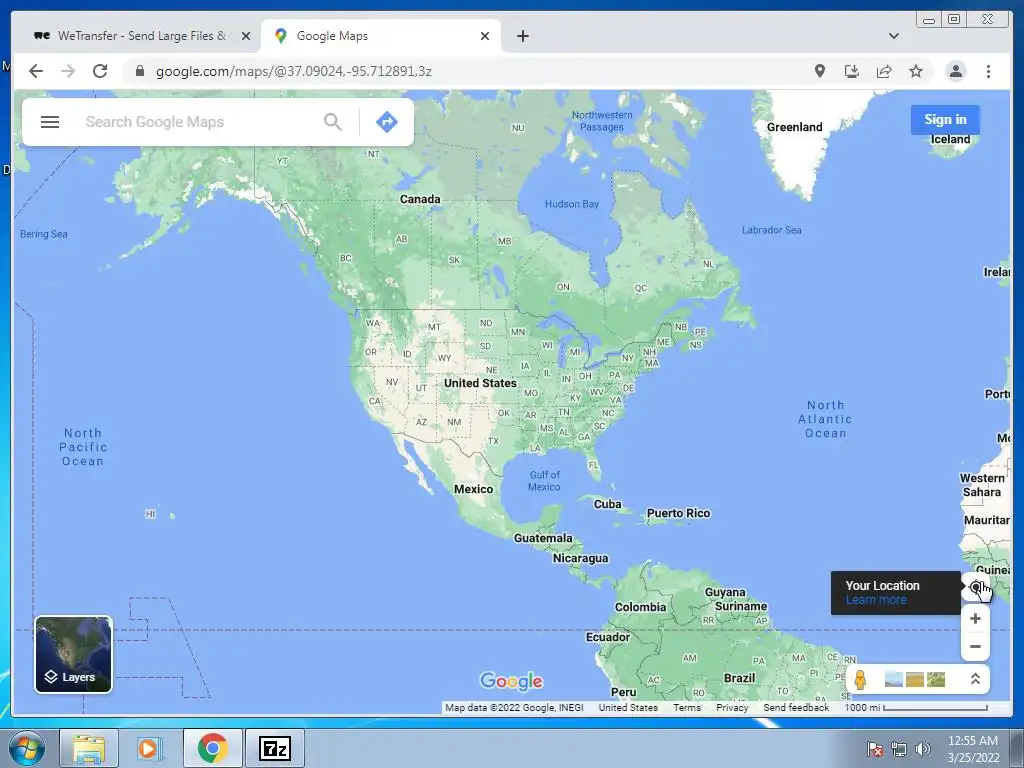This screenshot has width=1024, height=768.
Task: Open the Action Center flag icon
Action: coord(874,749)
